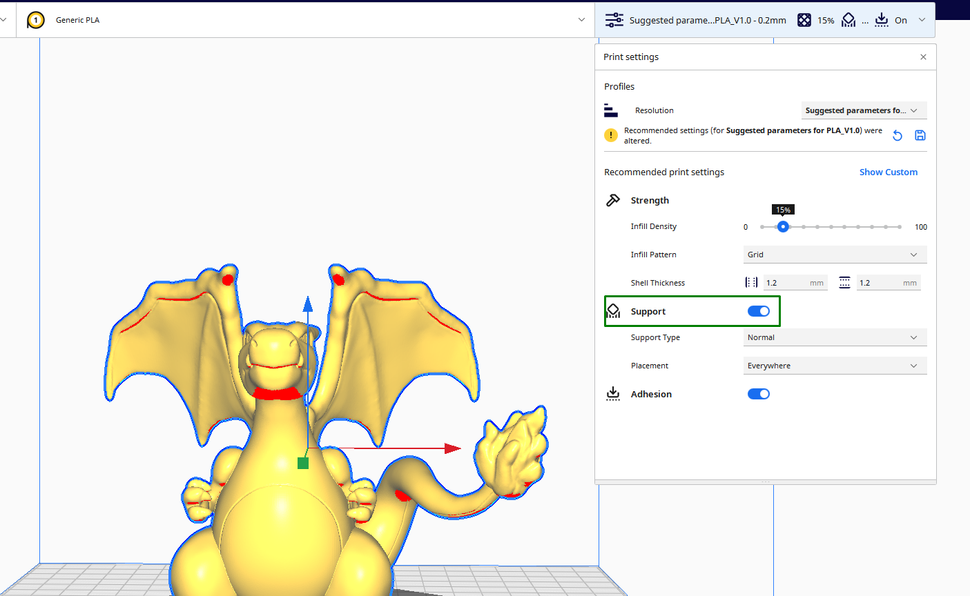Click the Show Custom link
Viewport: 970px width, 596px height.
[888, 171]
